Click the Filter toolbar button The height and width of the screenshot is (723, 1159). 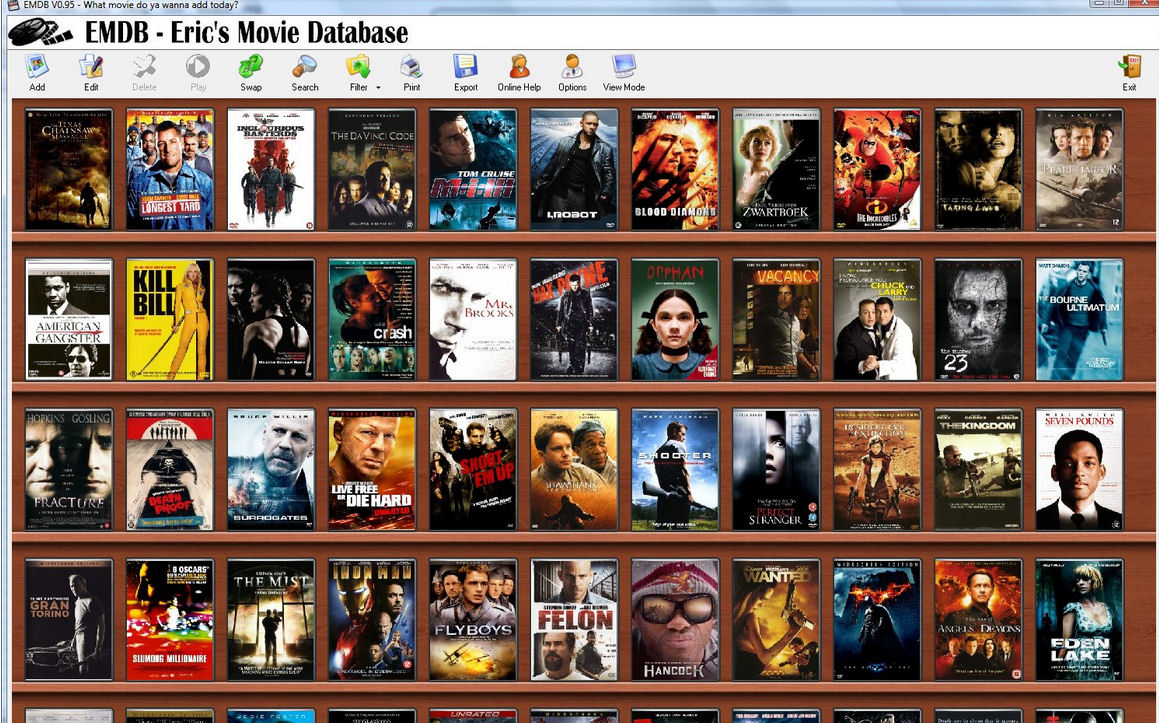(357, 71)
